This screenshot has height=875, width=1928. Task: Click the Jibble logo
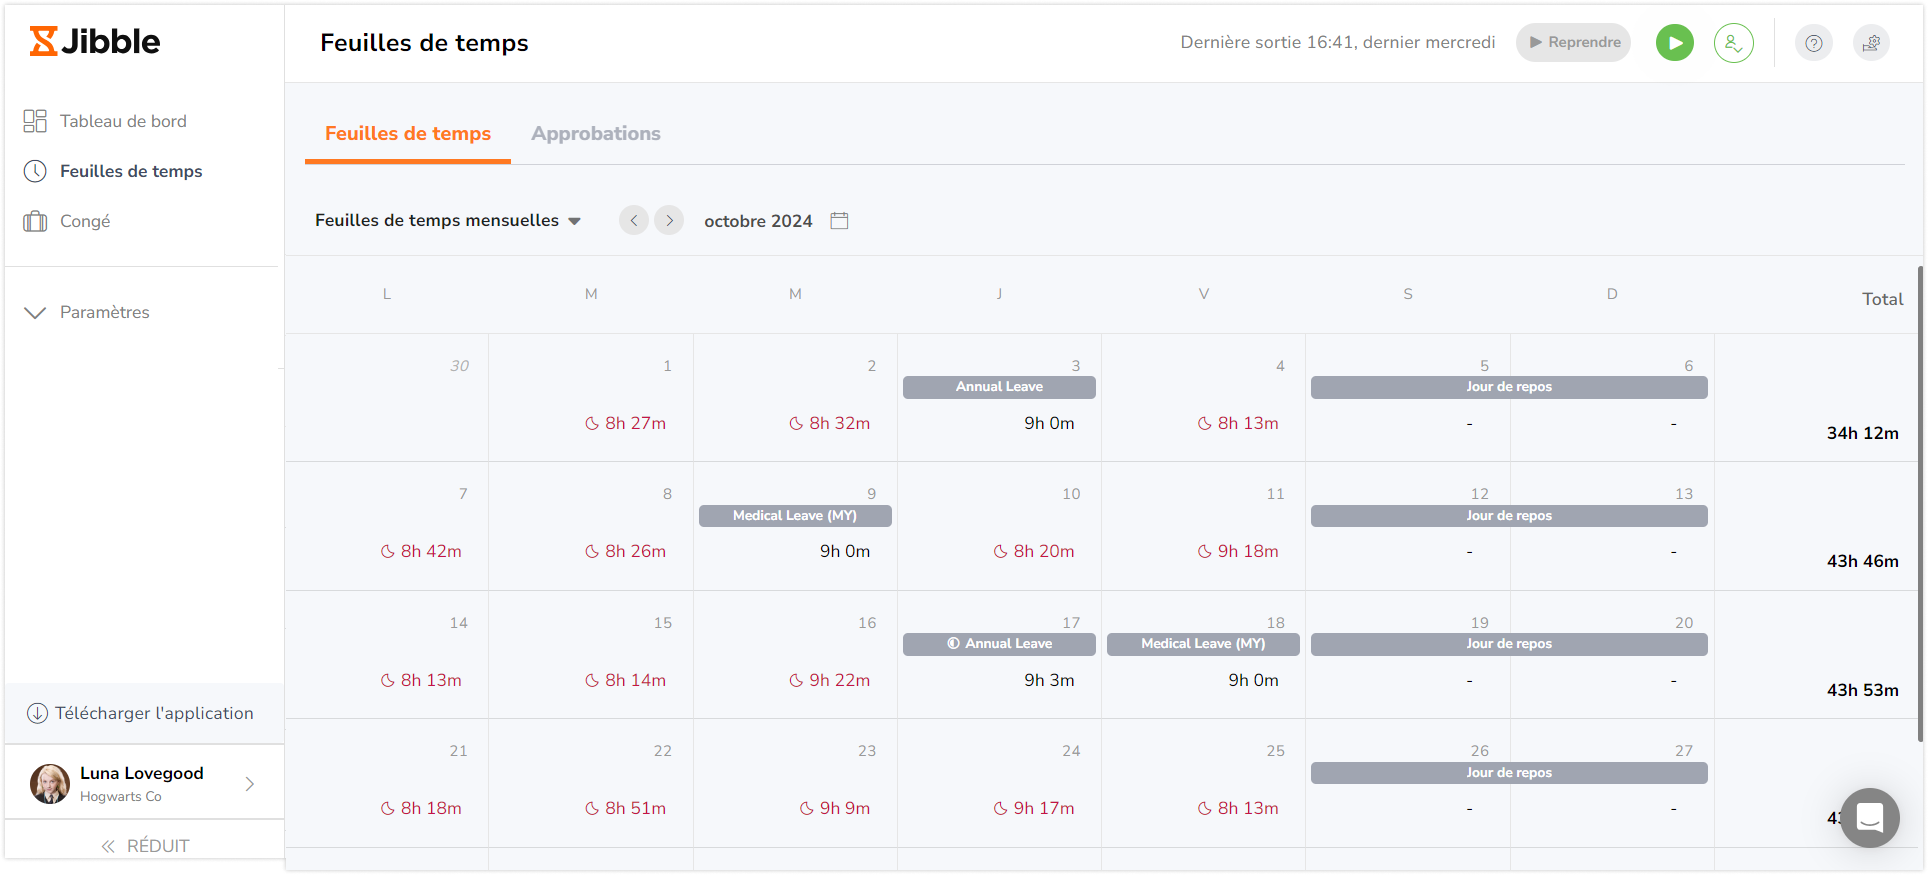pos(95,41)
